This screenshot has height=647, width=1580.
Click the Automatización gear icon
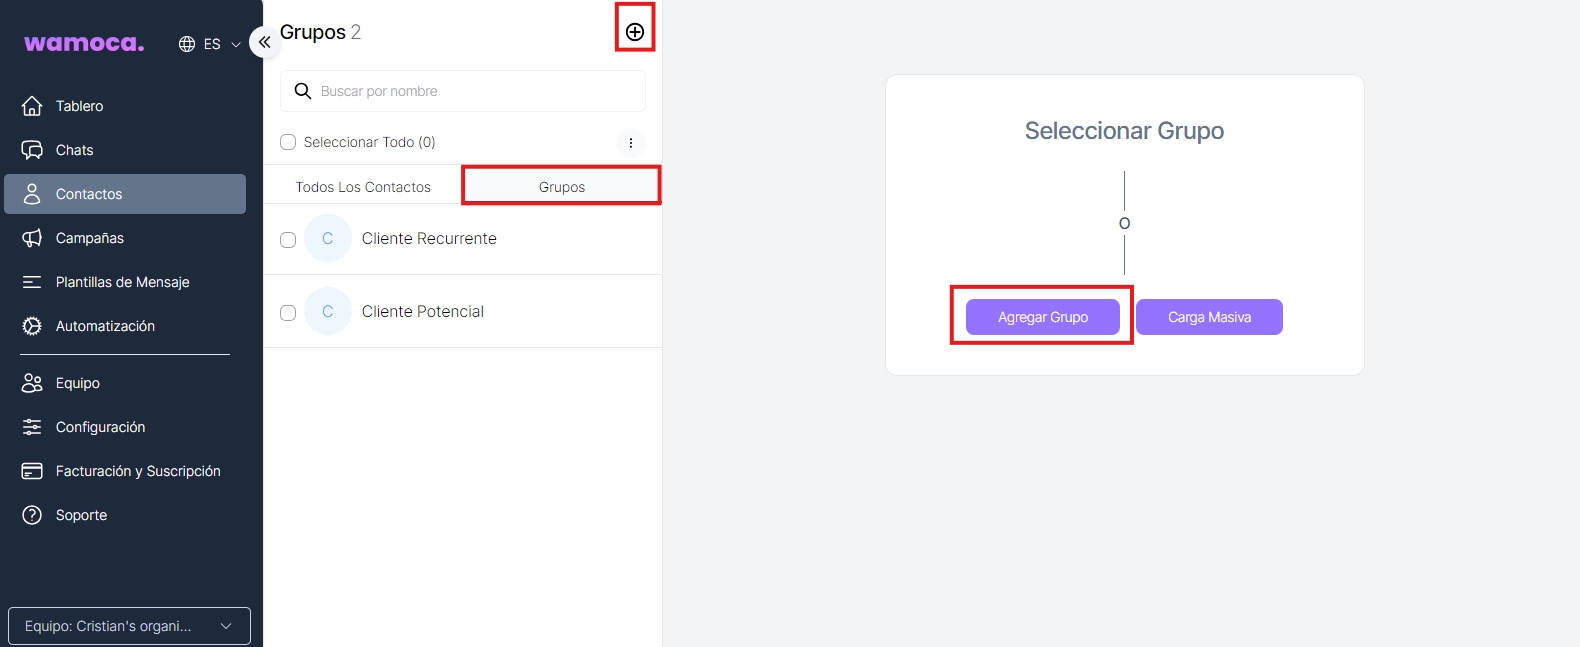32,326
